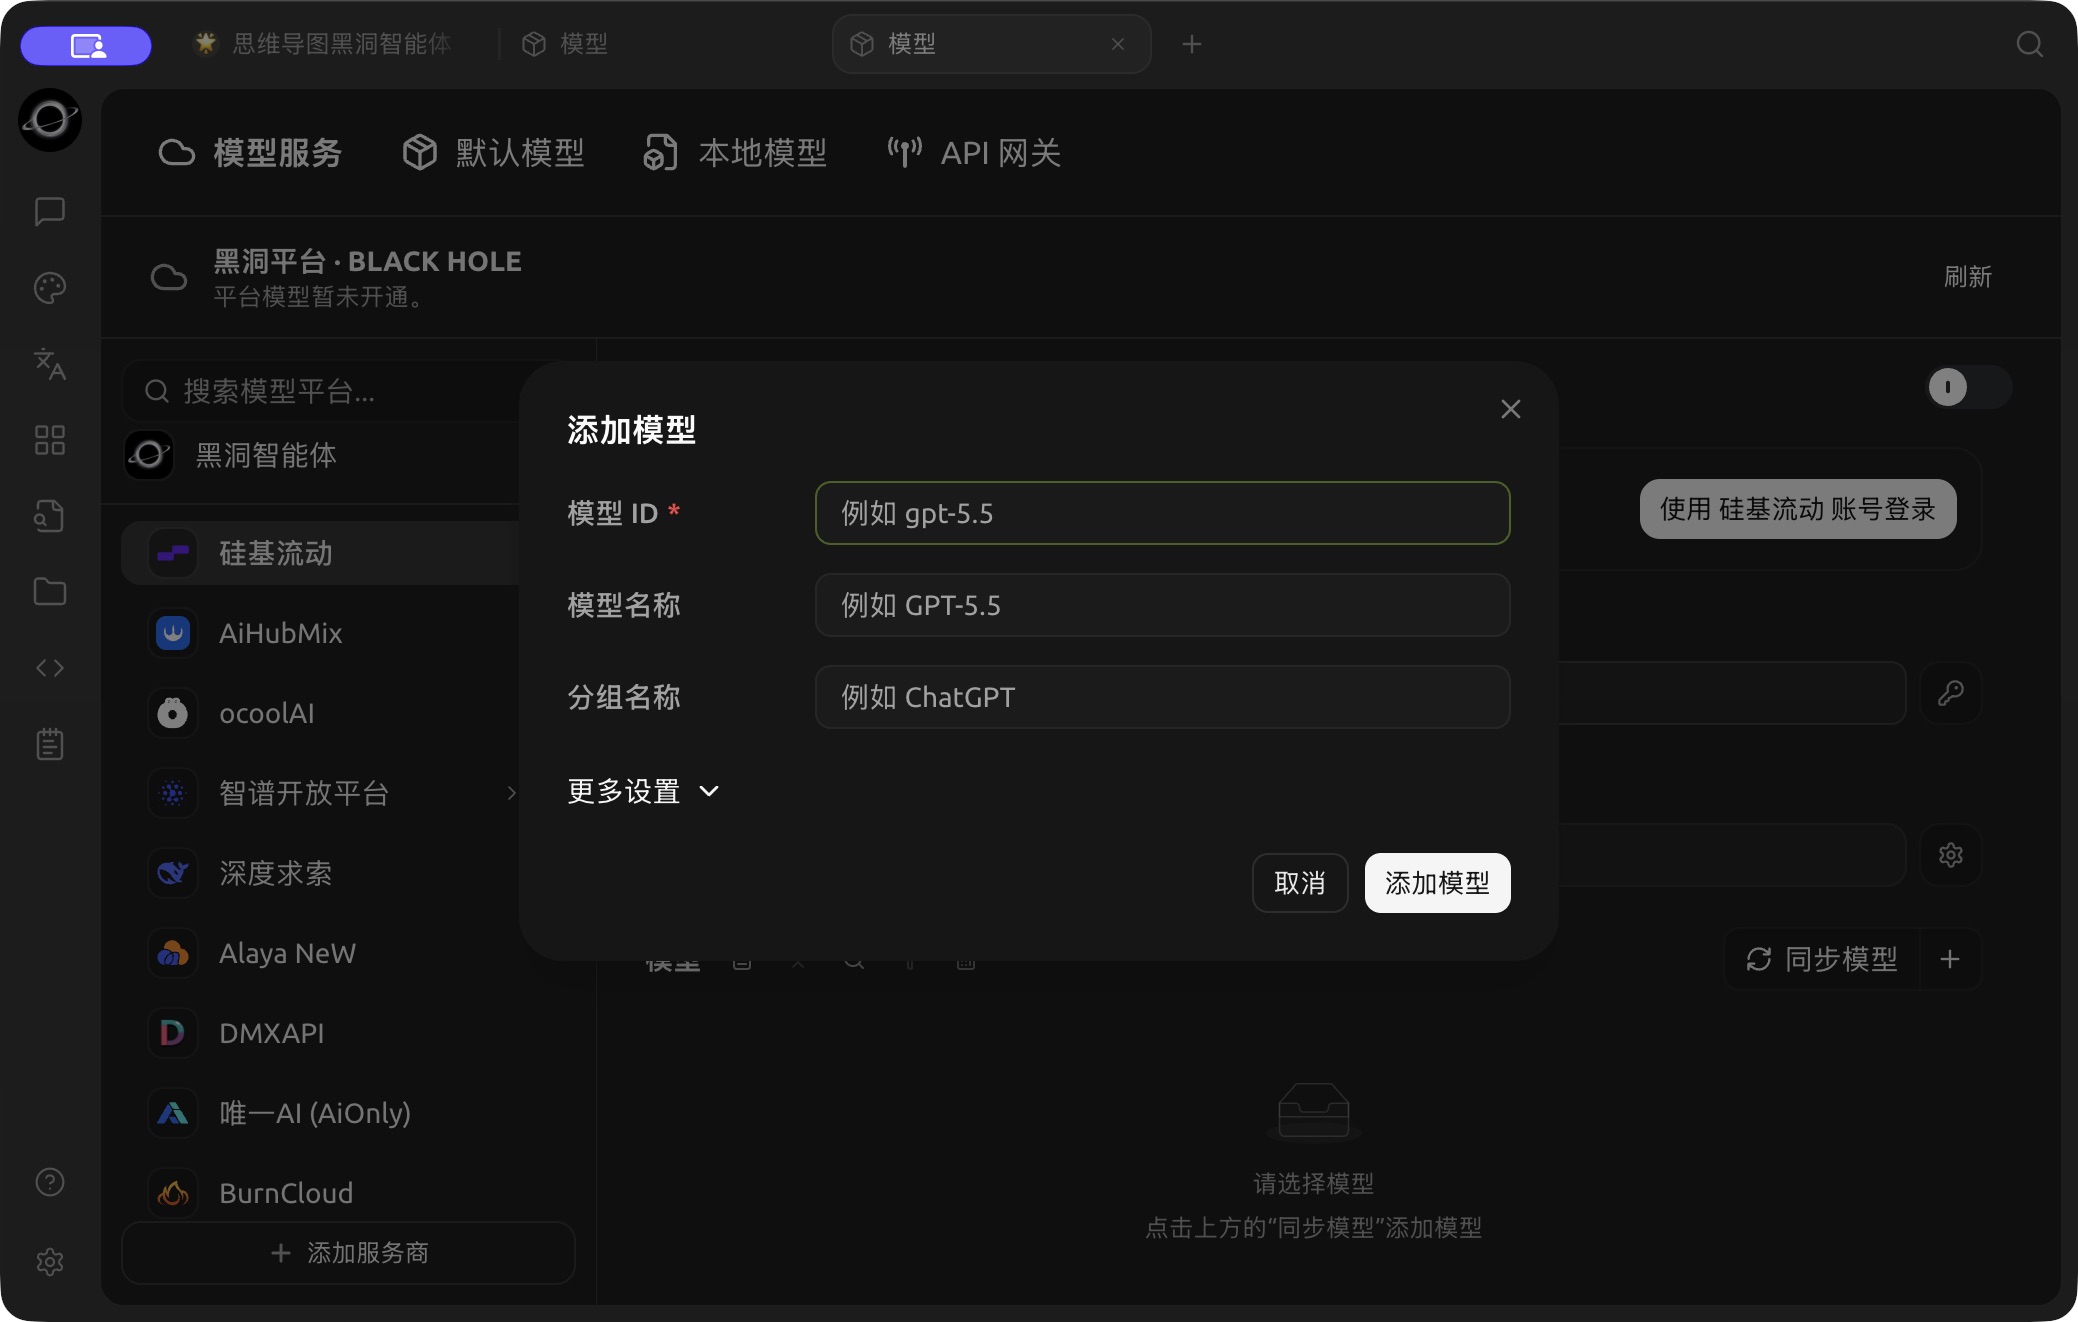Click the purple screen-share pill button

click(x=86, y=46)
